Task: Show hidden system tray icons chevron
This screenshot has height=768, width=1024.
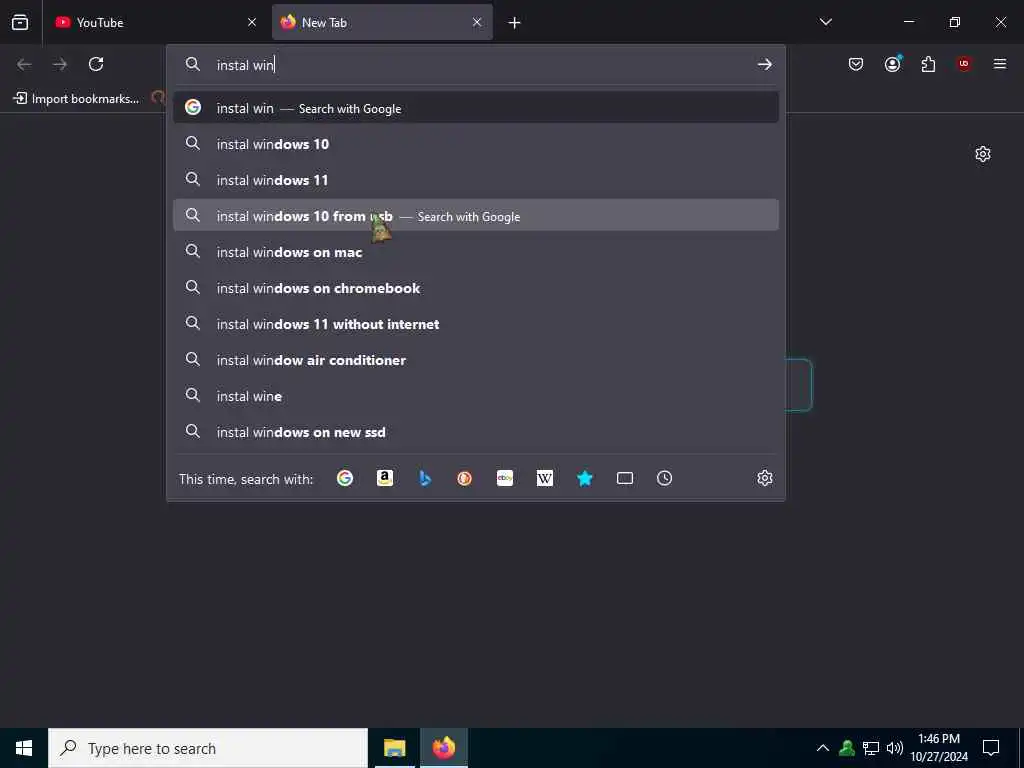Action: (x=823, y=748)
